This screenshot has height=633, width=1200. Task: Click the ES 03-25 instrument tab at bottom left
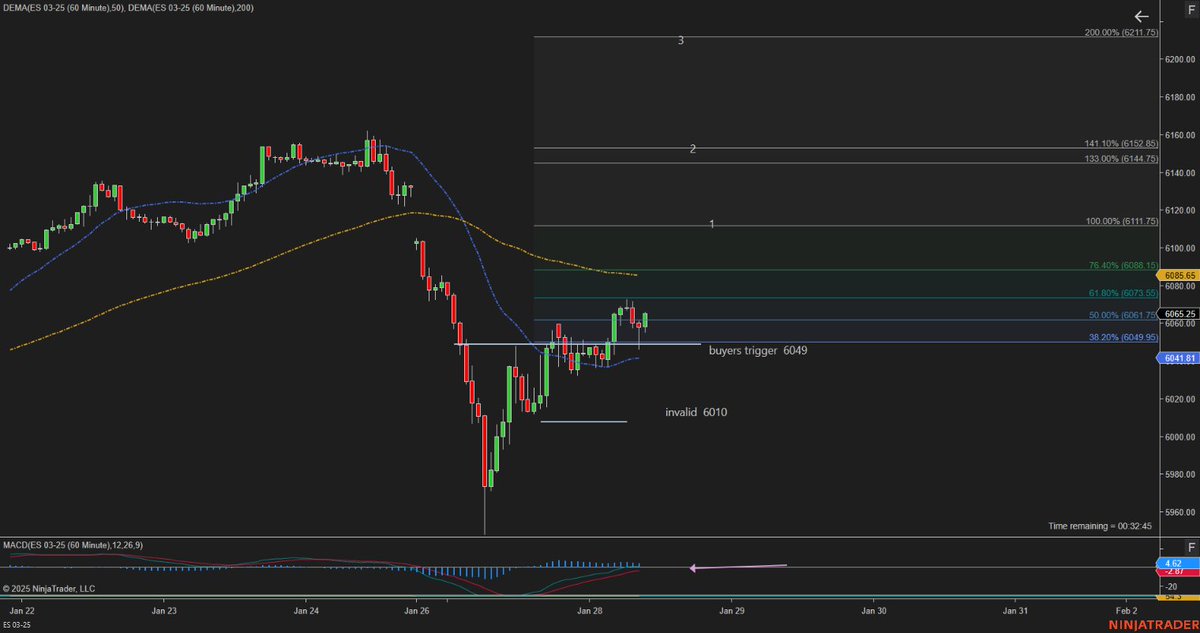point(17,625)
